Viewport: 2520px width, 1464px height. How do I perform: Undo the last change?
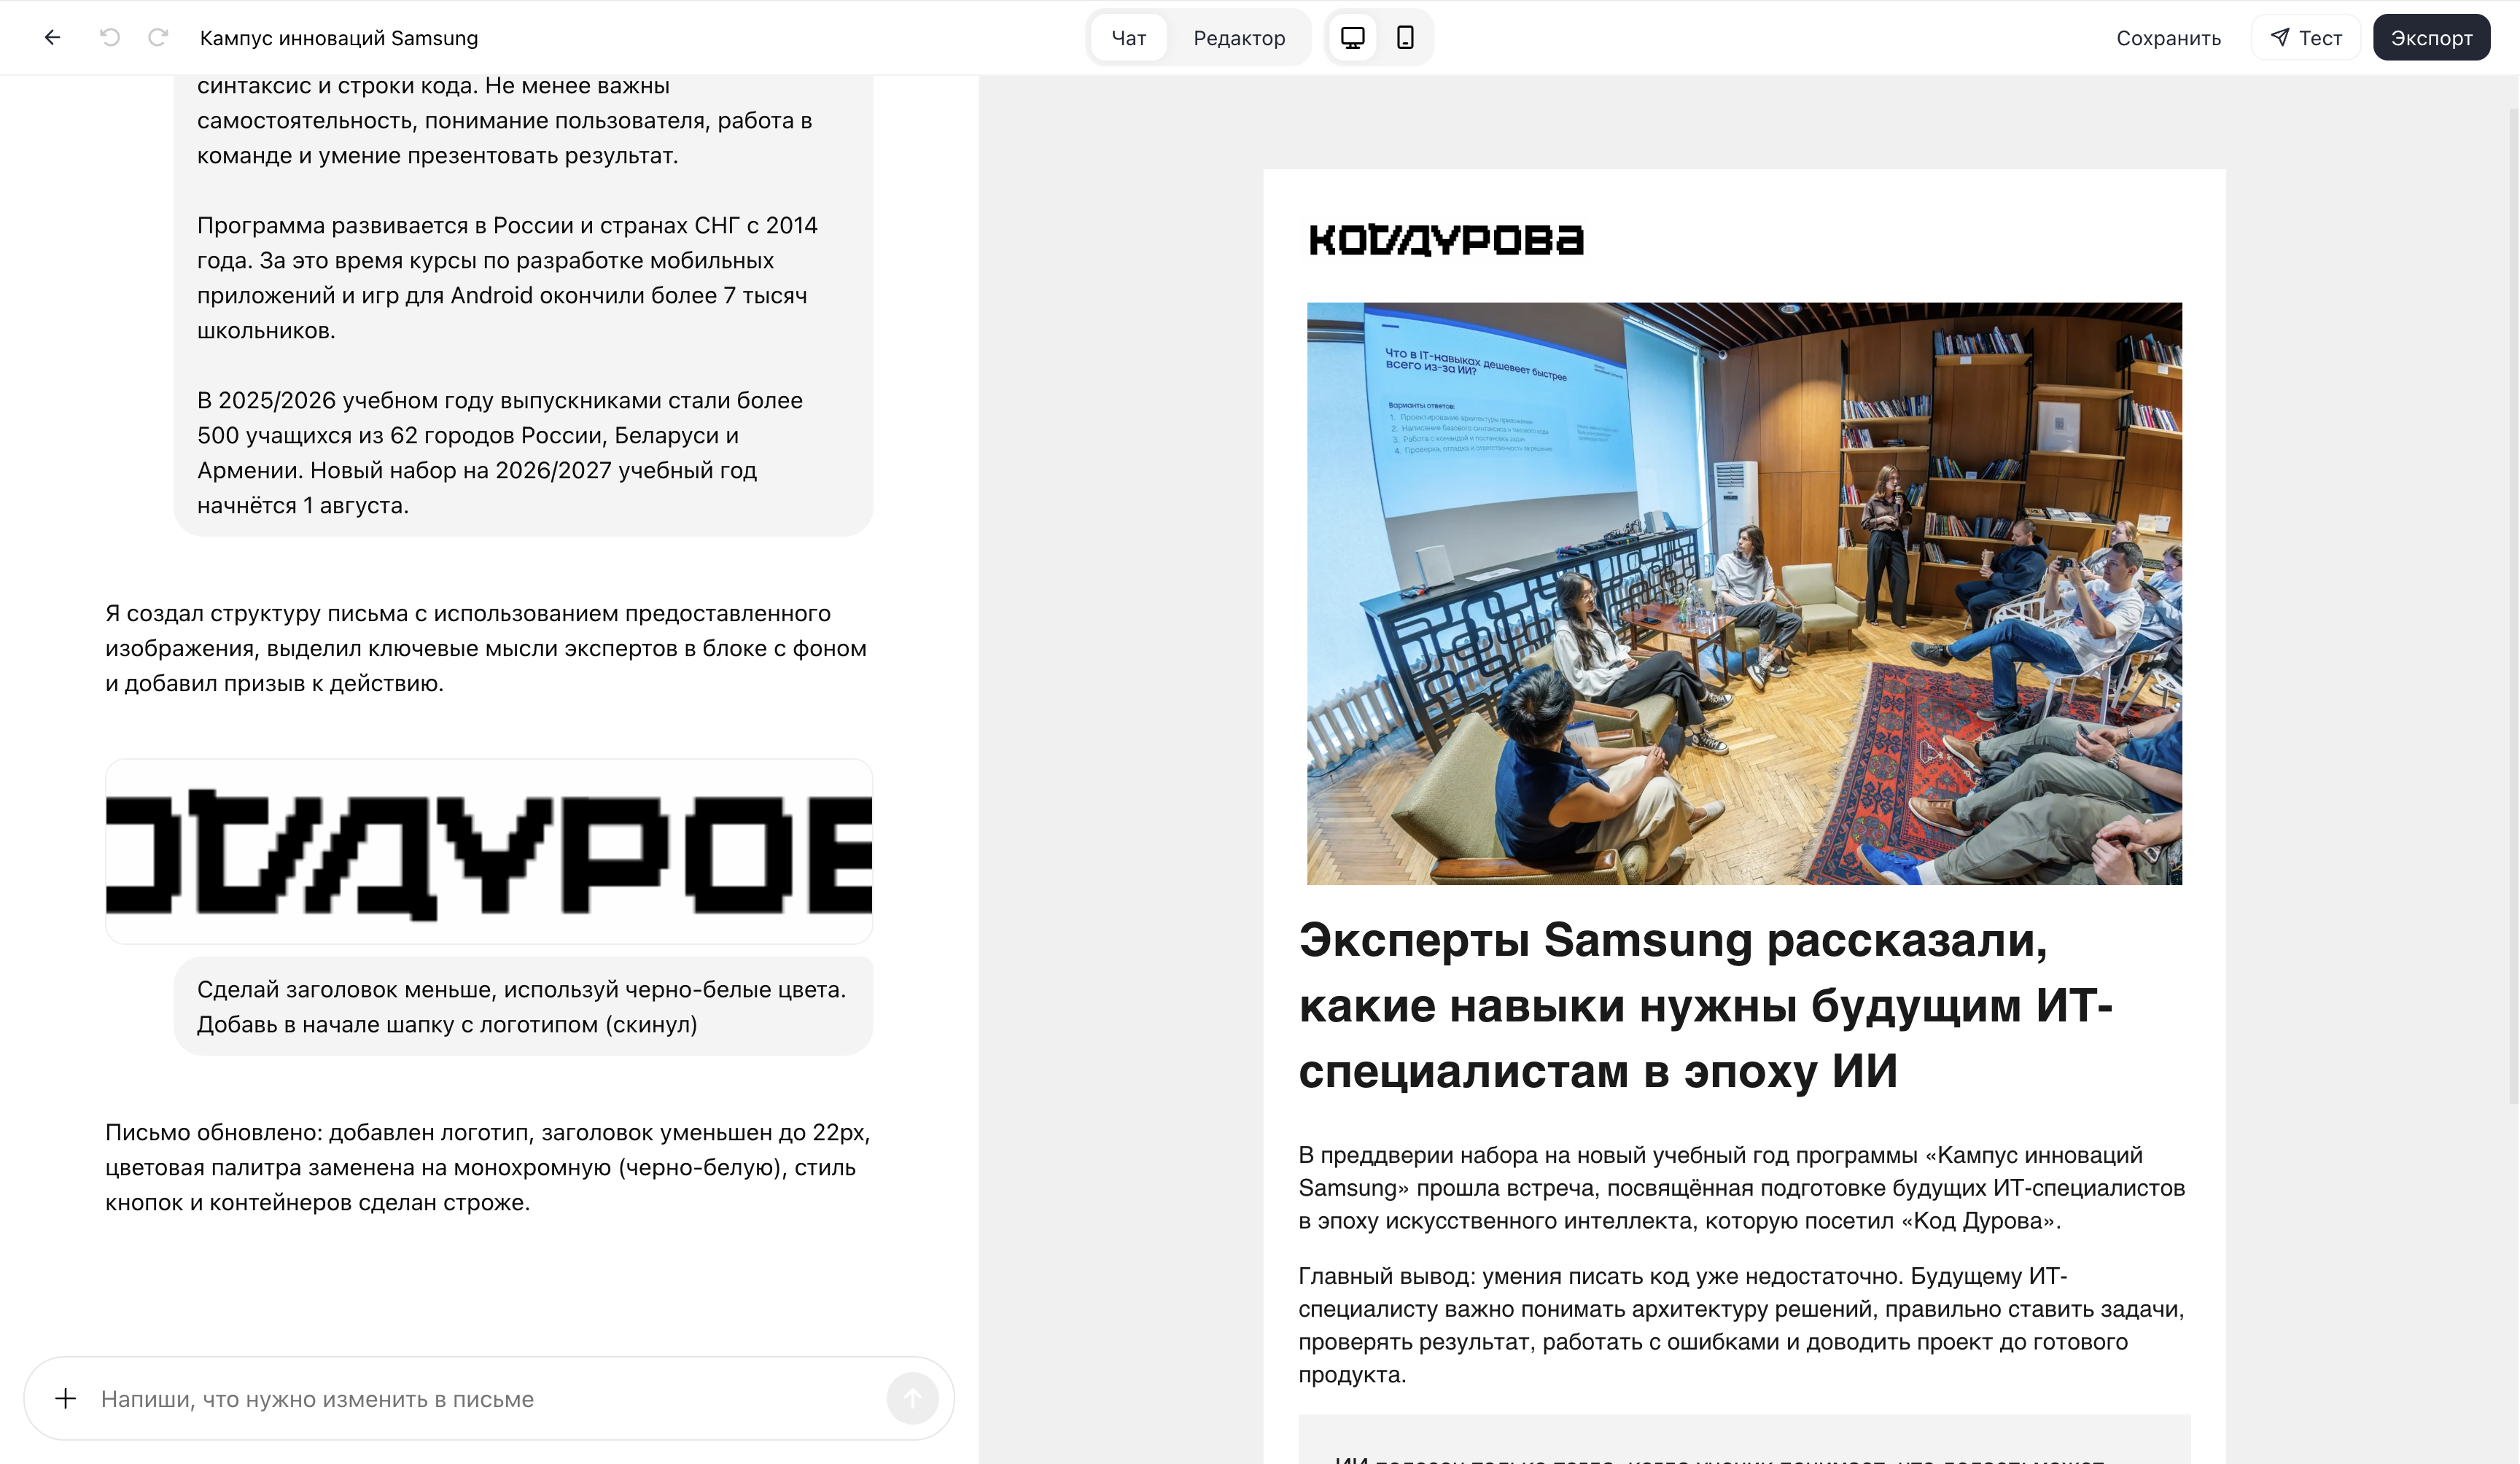110,37
